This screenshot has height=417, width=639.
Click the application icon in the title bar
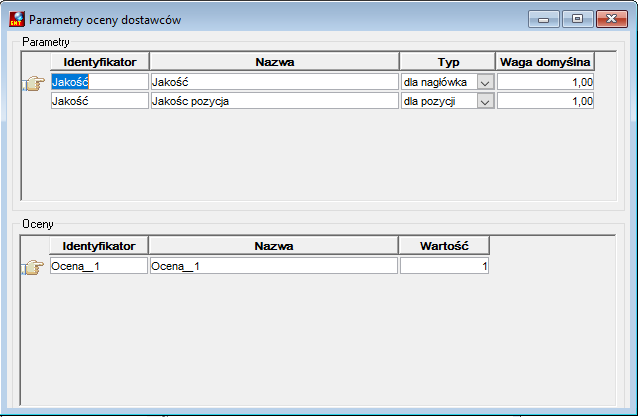(x=17, y=19)
